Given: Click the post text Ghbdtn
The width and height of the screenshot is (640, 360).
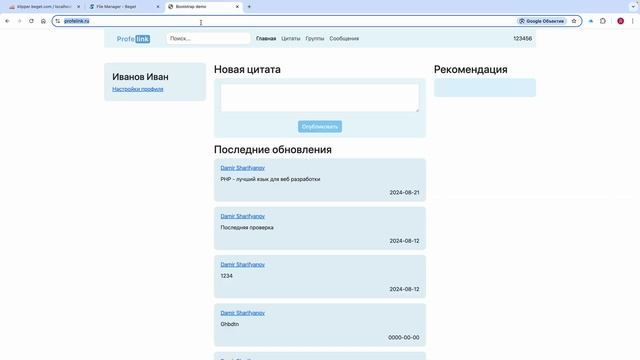Looking at the screenshot, I should click(230, 324).
